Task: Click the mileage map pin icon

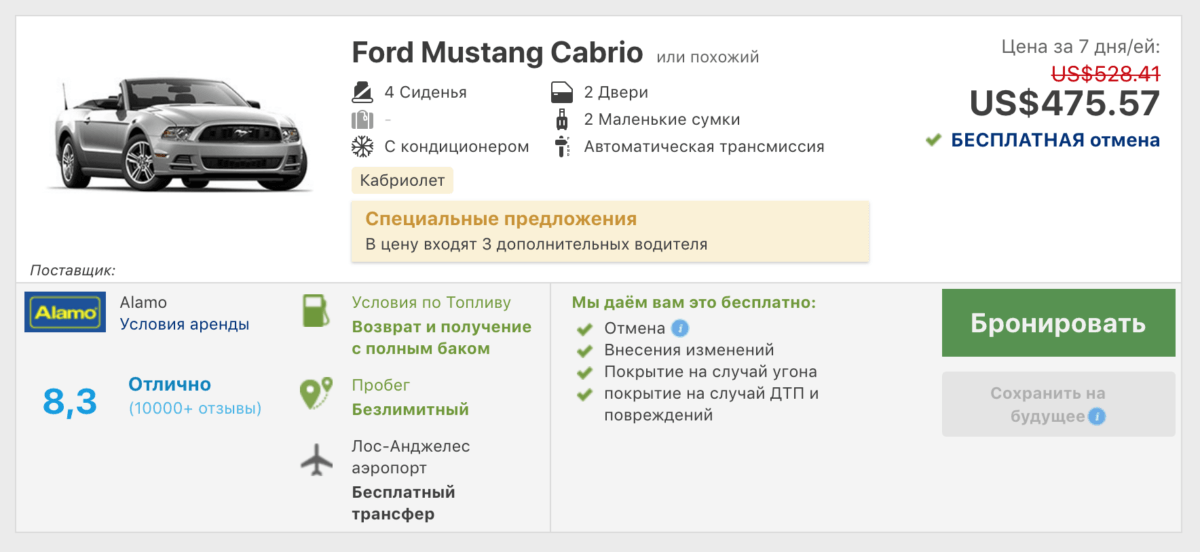Action: (x=316, y=394)
